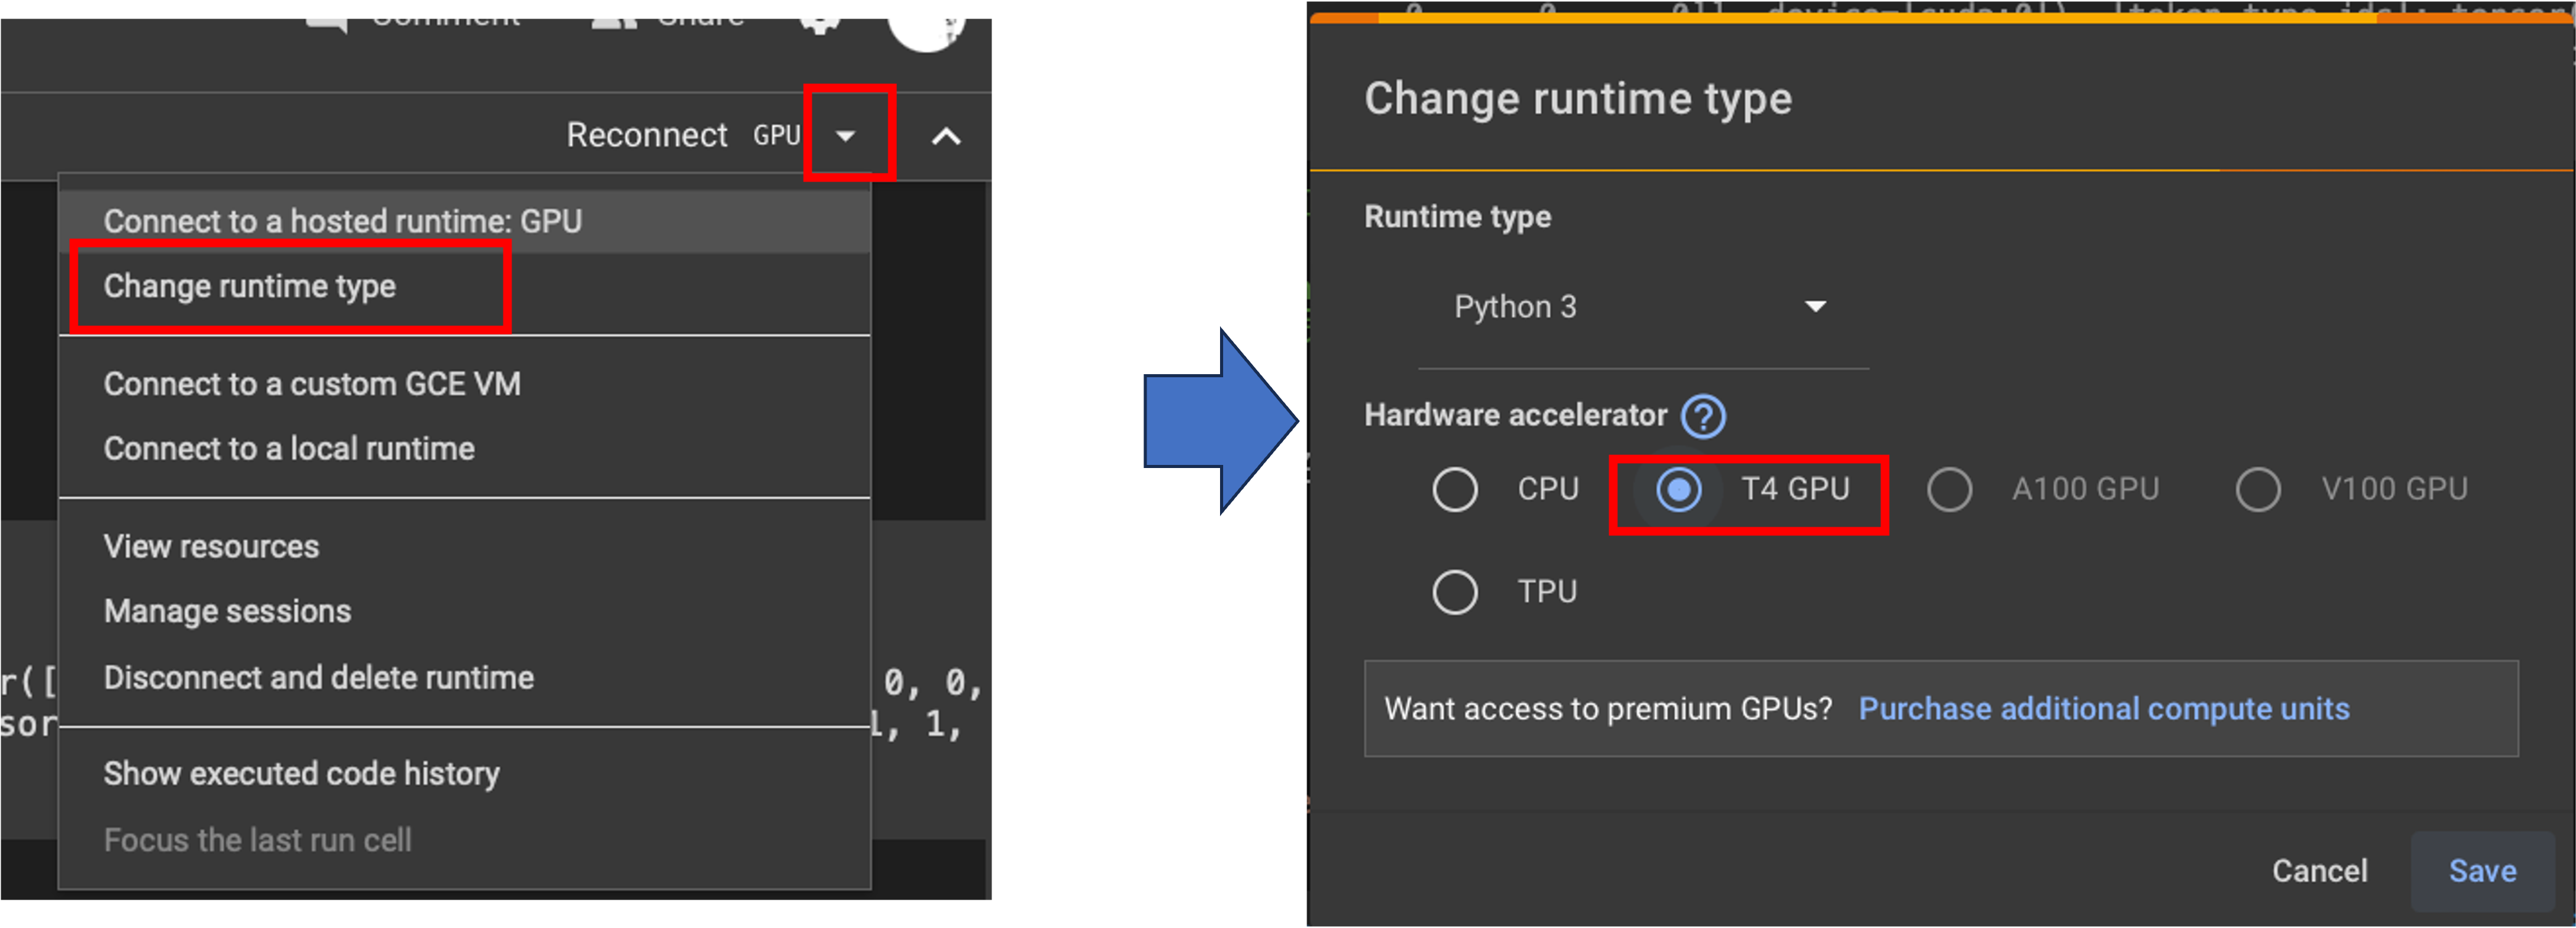Select the A100 GPU option
Viewport: 2576px width, 928px height.
(1949, 489)
